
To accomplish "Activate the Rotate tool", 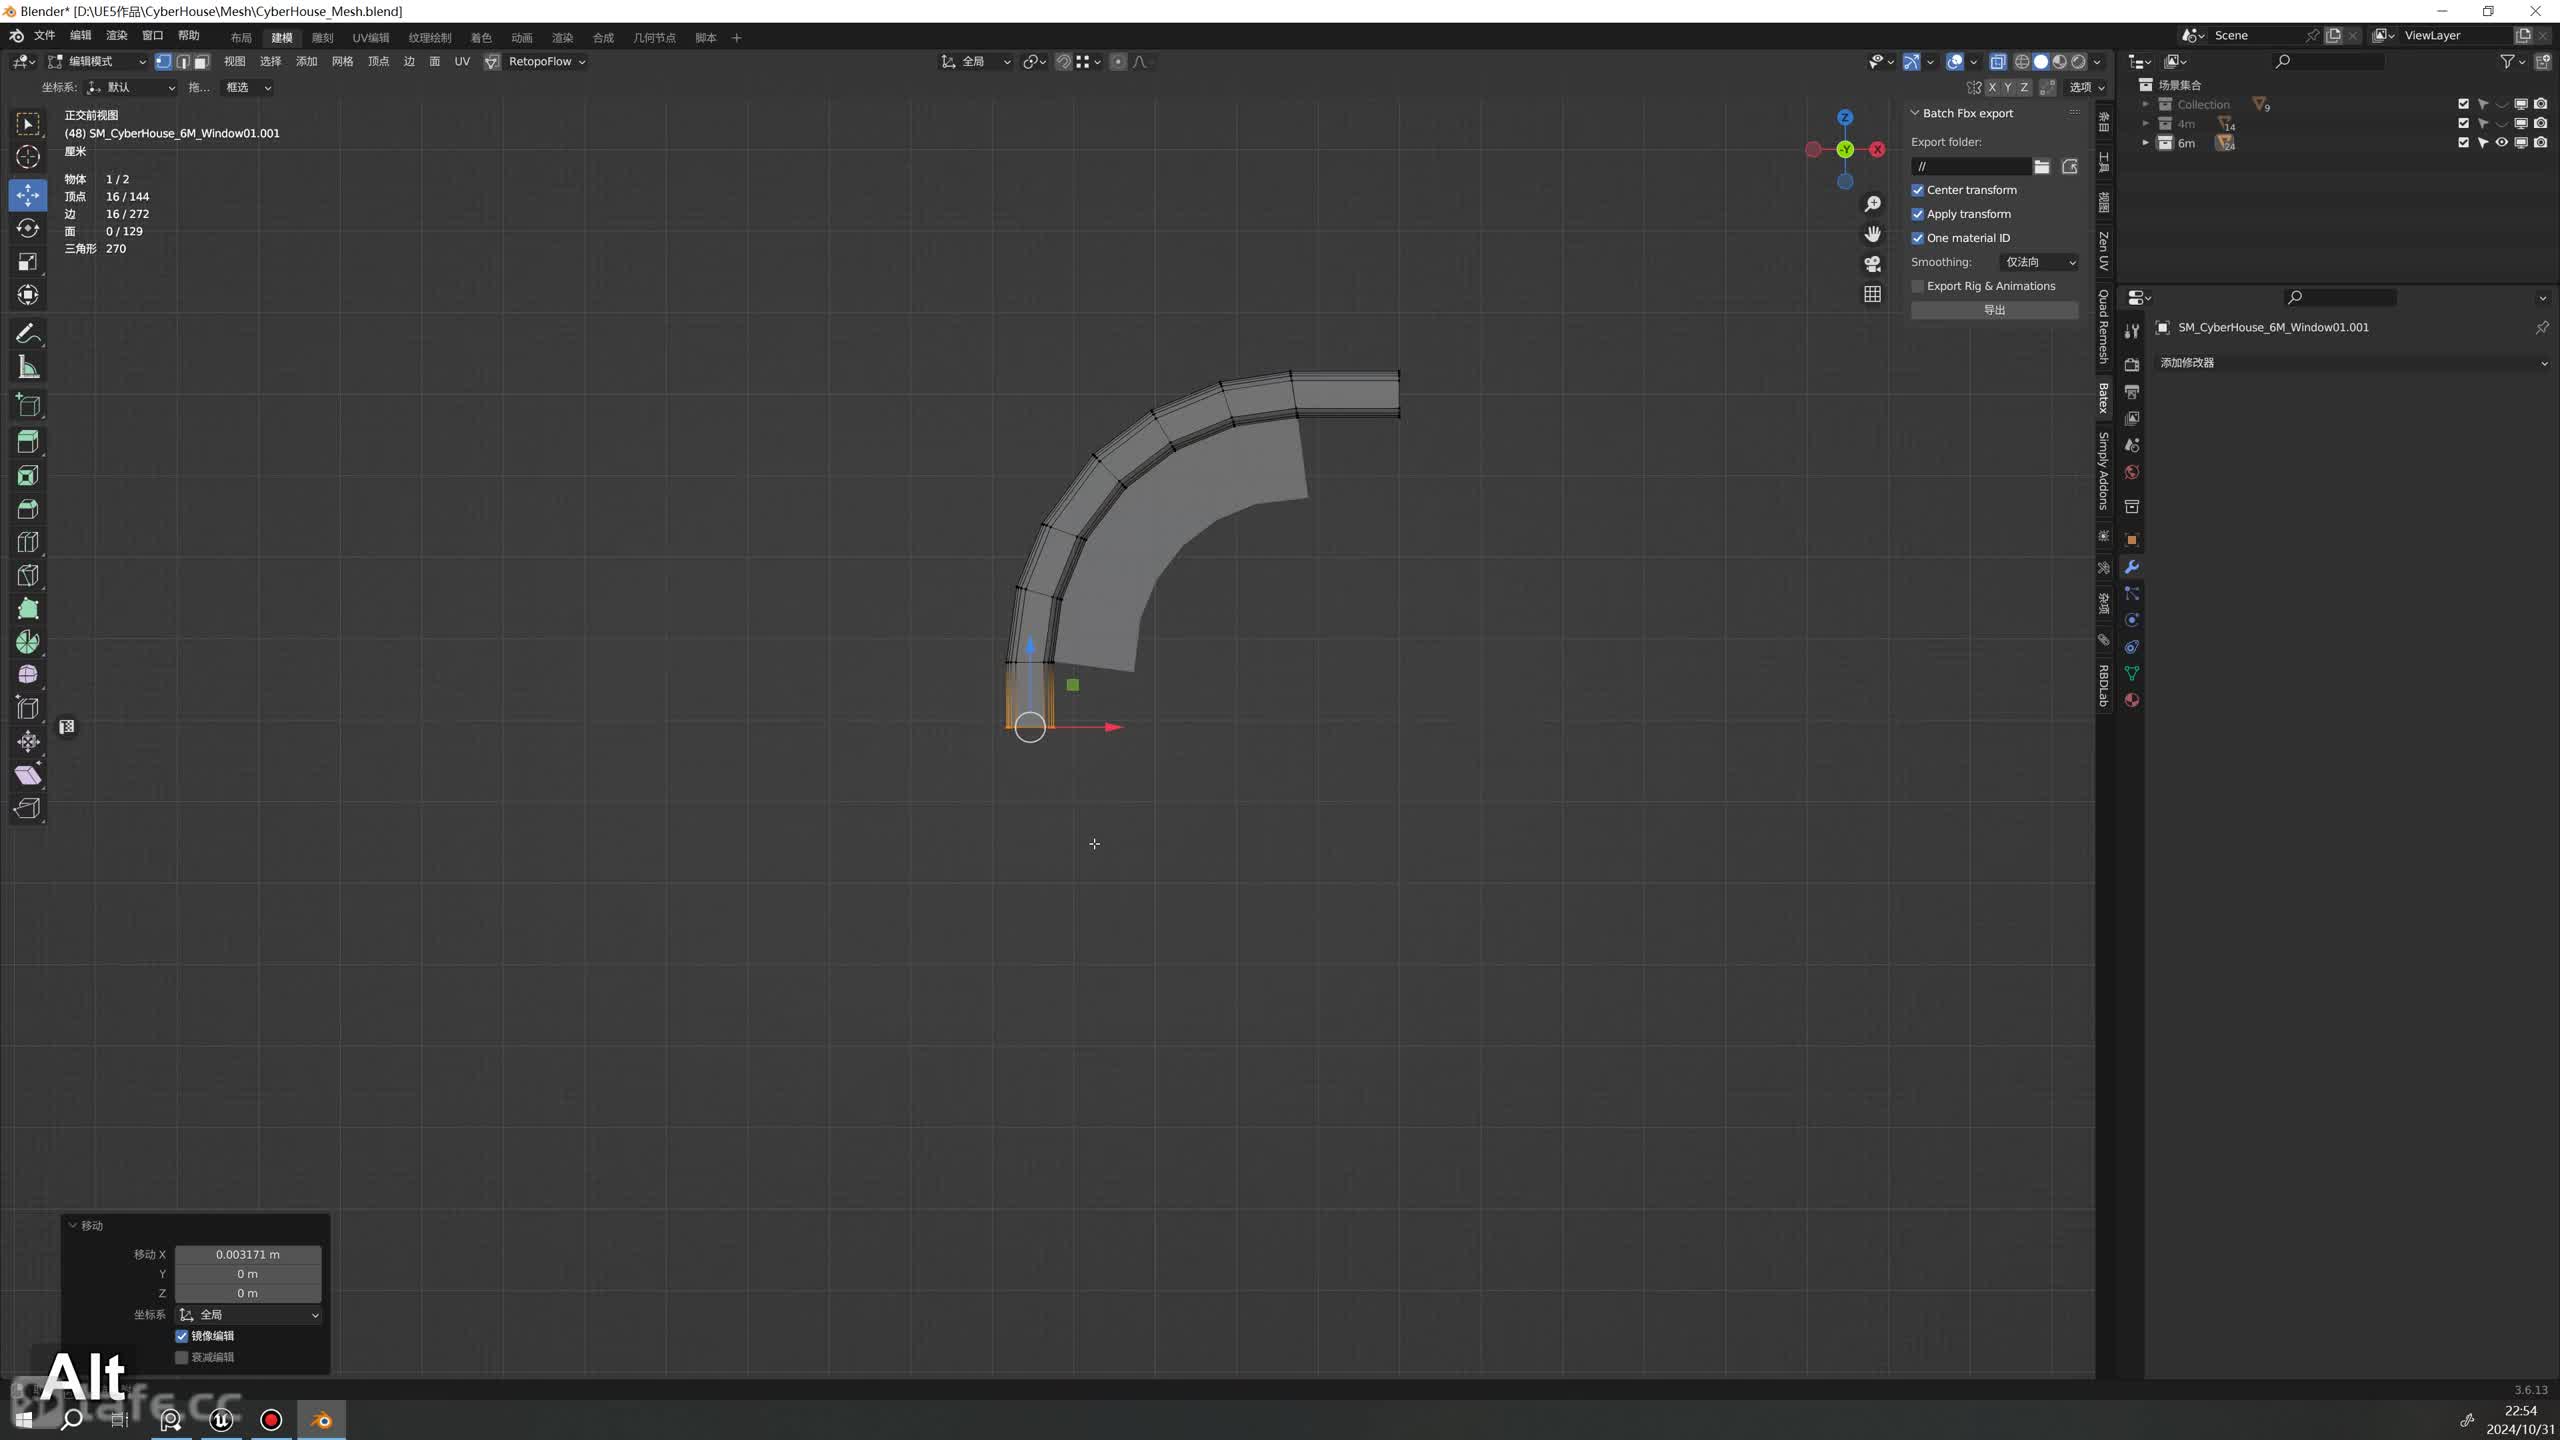I will (x=28, y=228).
